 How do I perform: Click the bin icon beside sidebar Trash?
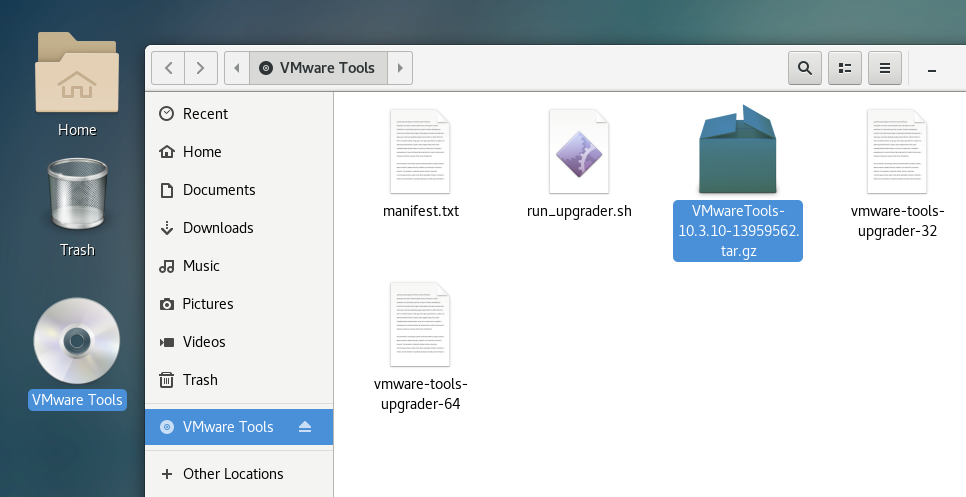tap(166, 380)
